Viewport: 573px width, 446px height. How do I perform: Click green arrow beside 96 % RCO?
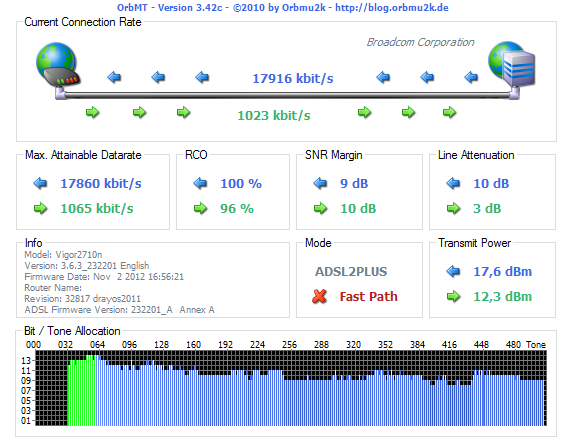point(200,208)
